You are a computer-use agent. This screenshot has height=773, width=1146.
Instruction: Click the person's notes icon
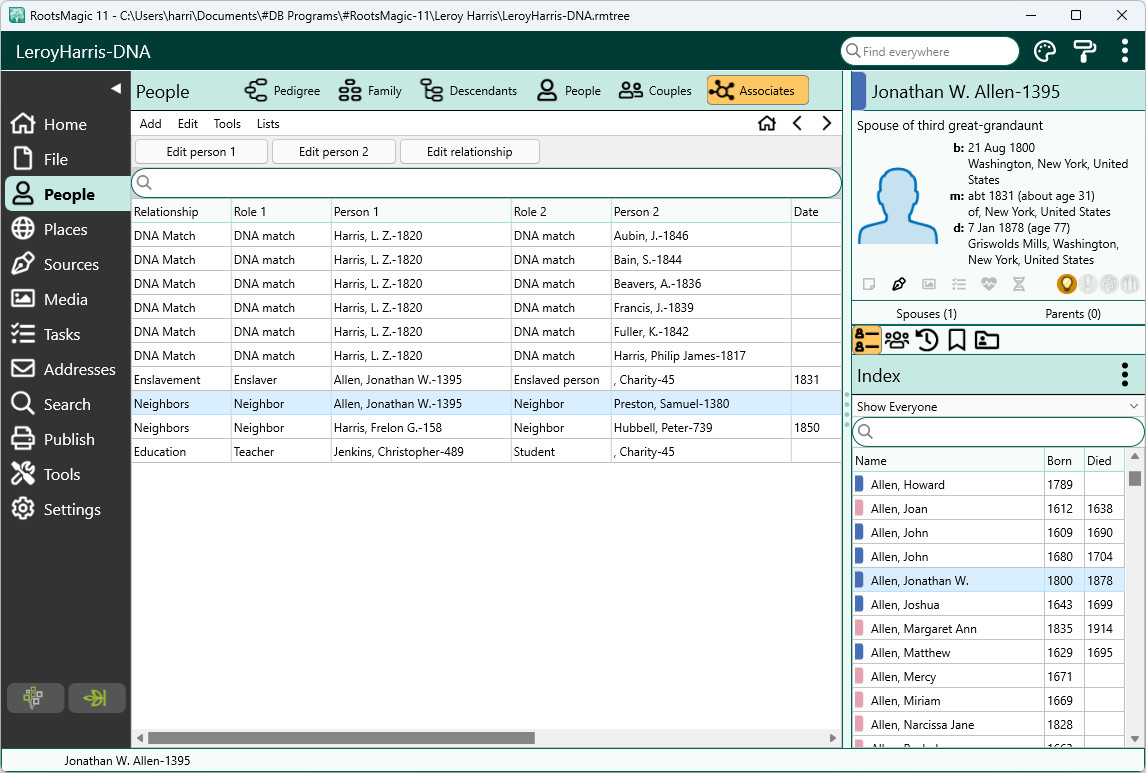tap(869, 284)
